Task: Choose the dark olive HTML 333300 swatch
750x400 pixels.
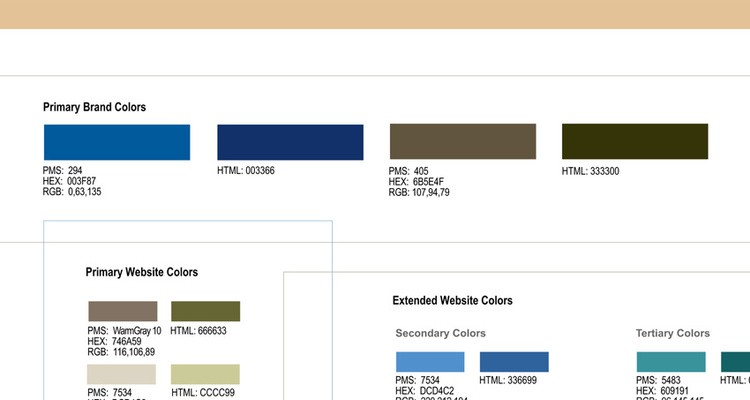Action: (x=635, y=141)
